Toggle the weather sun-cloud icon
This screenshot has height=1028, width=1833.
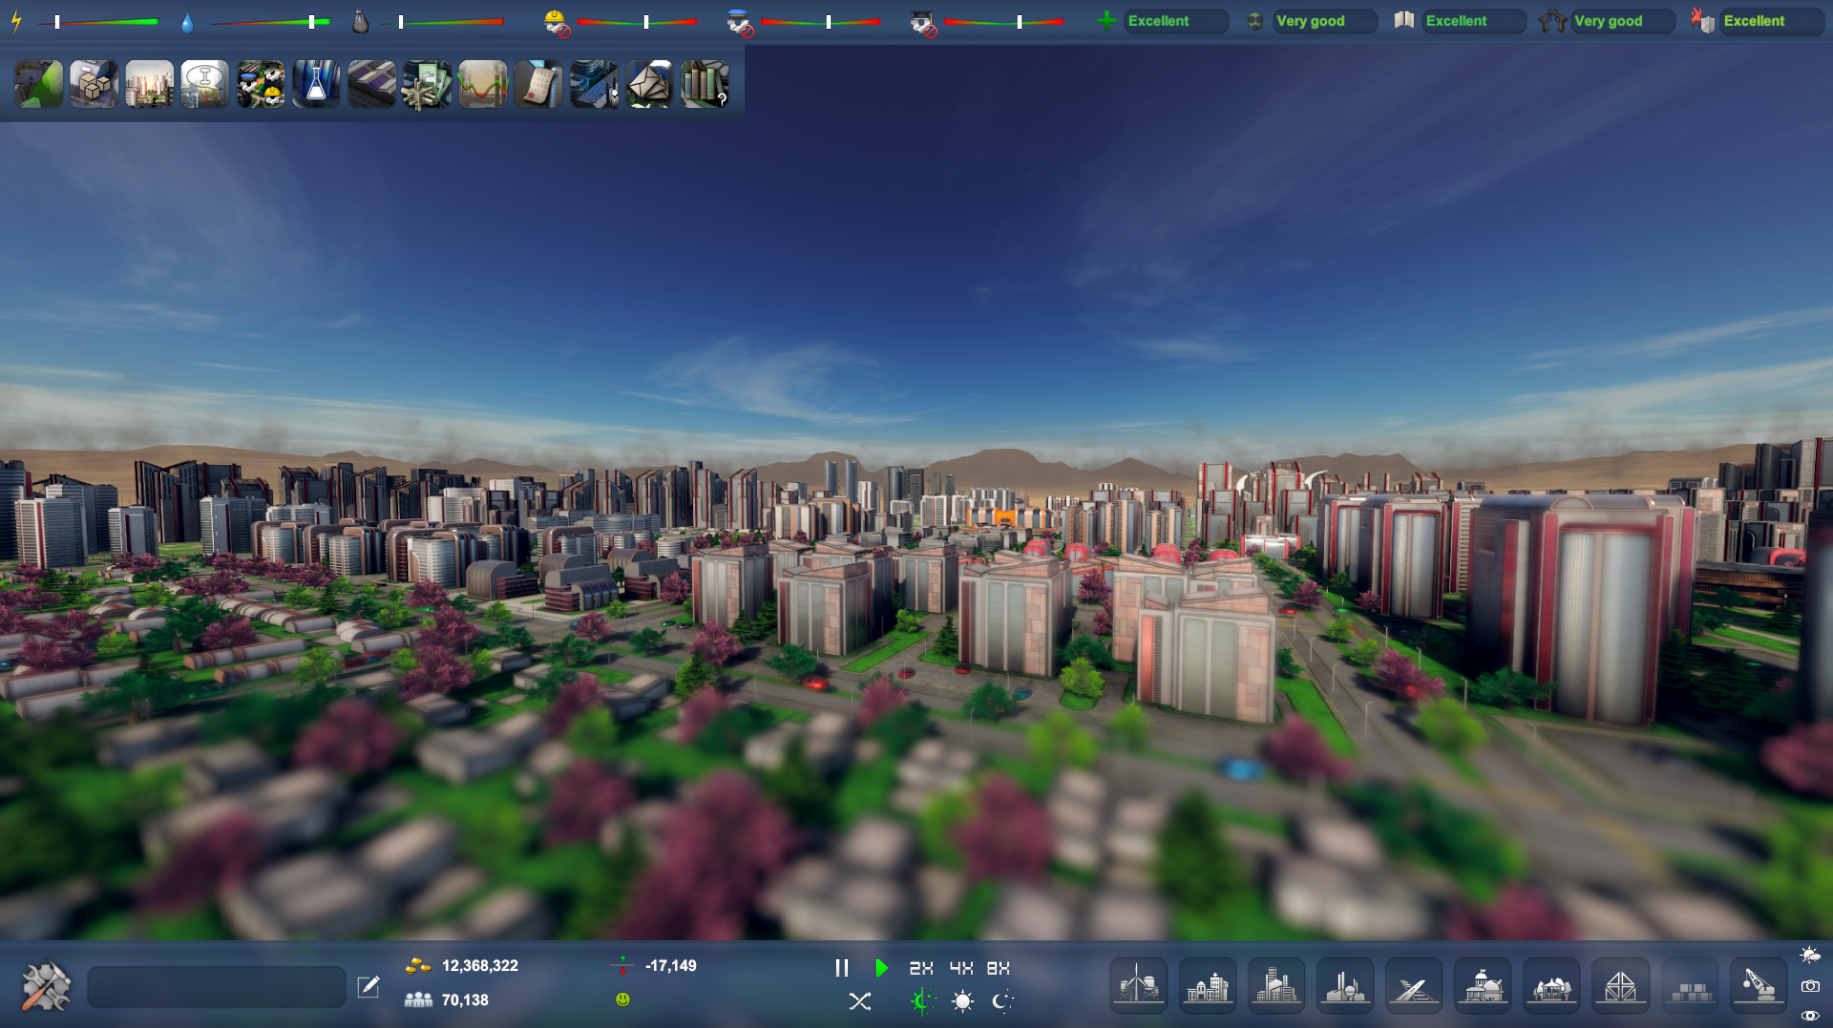1810,955
